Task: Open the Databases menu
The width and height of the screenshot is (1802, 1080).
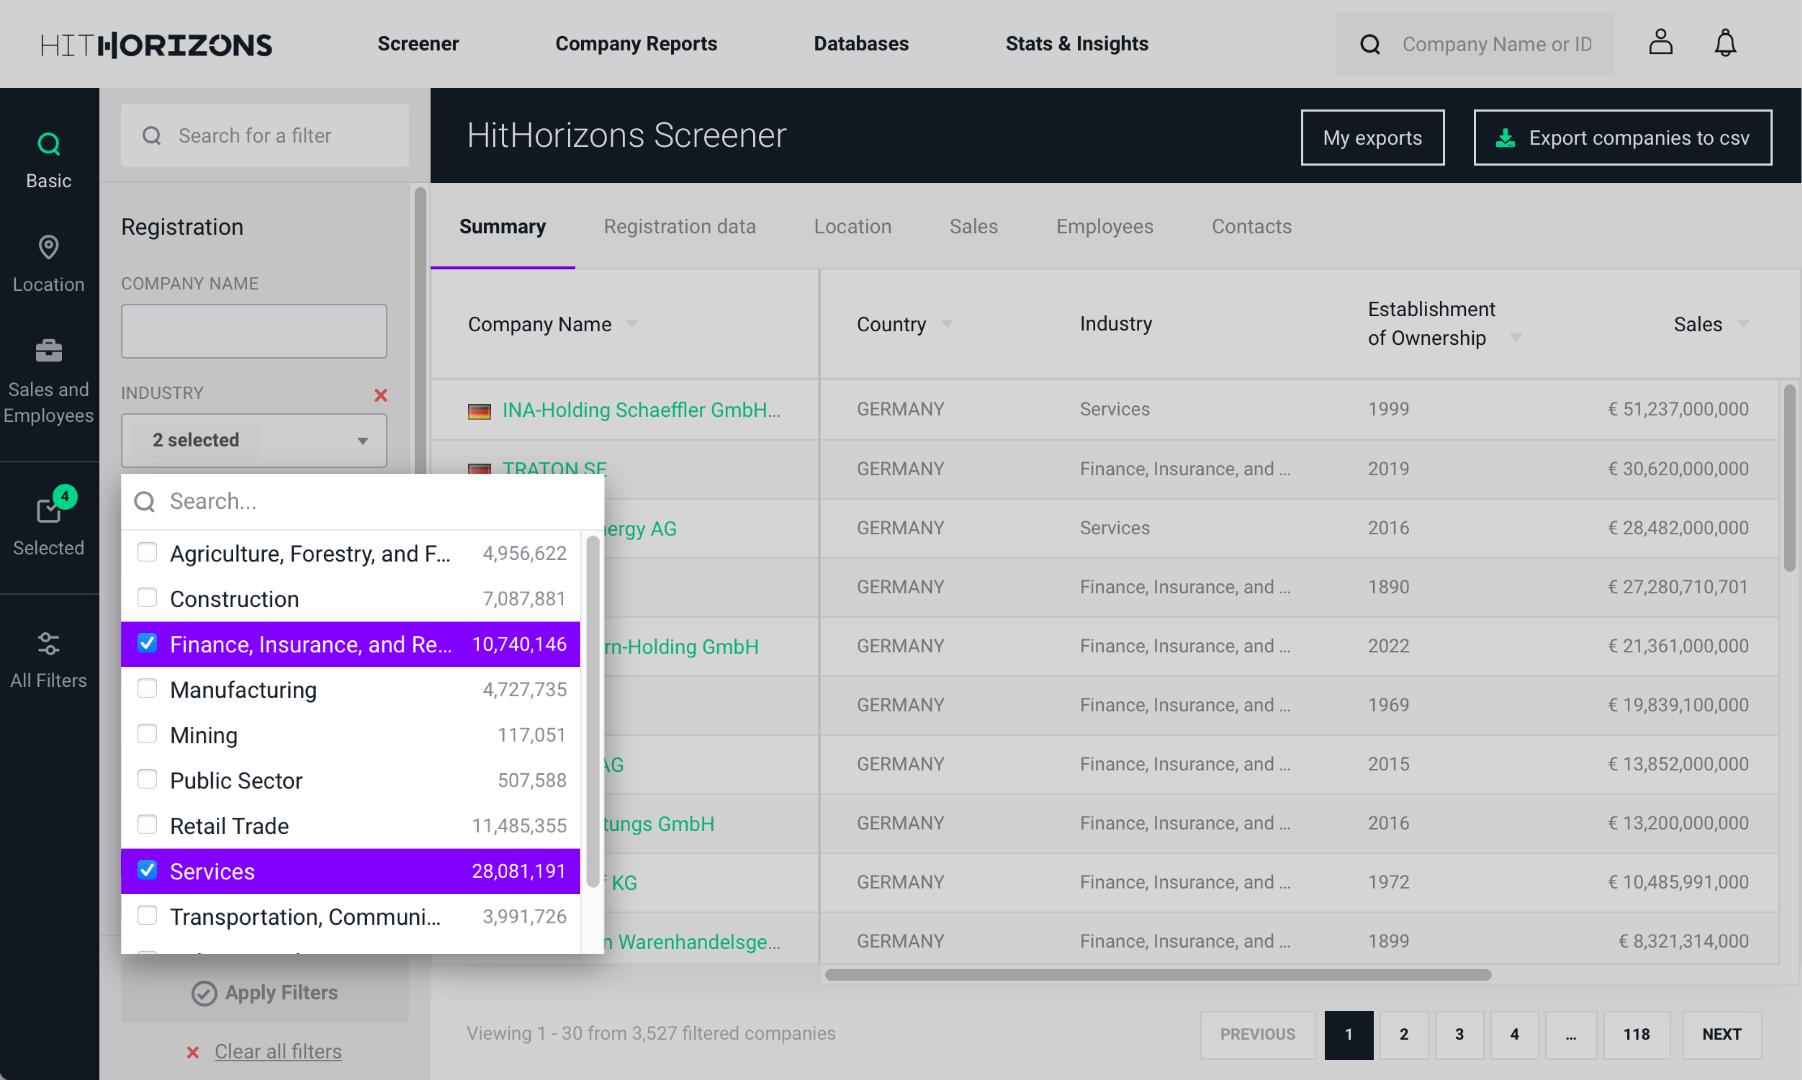Action: [861, 44]
